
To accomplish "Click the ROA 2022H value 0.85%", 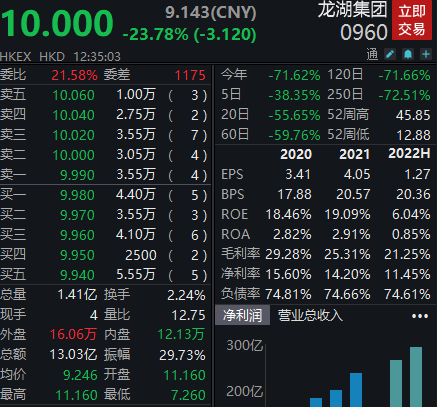I will [411, 234].
